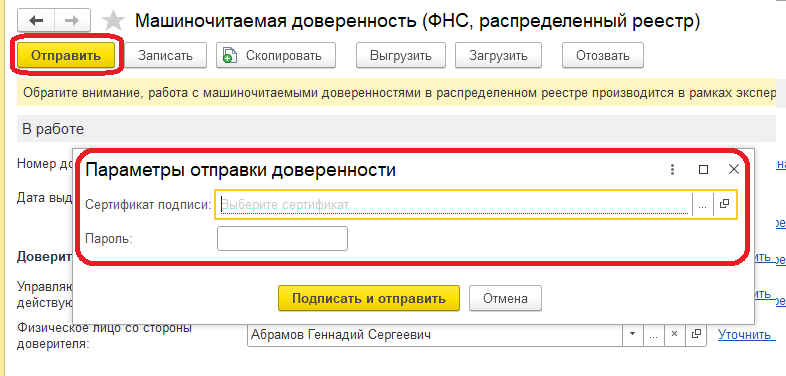Click the Выгрузить button
Viewport: 786px width, 376px height.
[x=401, y=55]
